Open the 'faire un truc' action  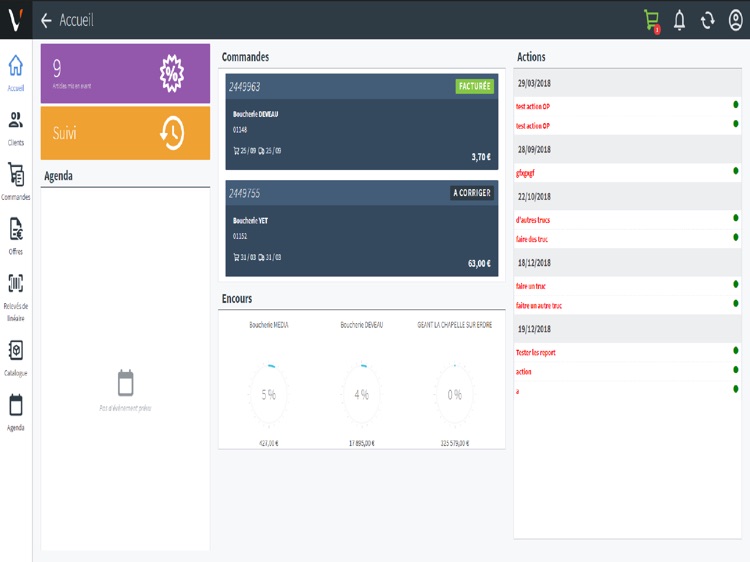(627, 286)
